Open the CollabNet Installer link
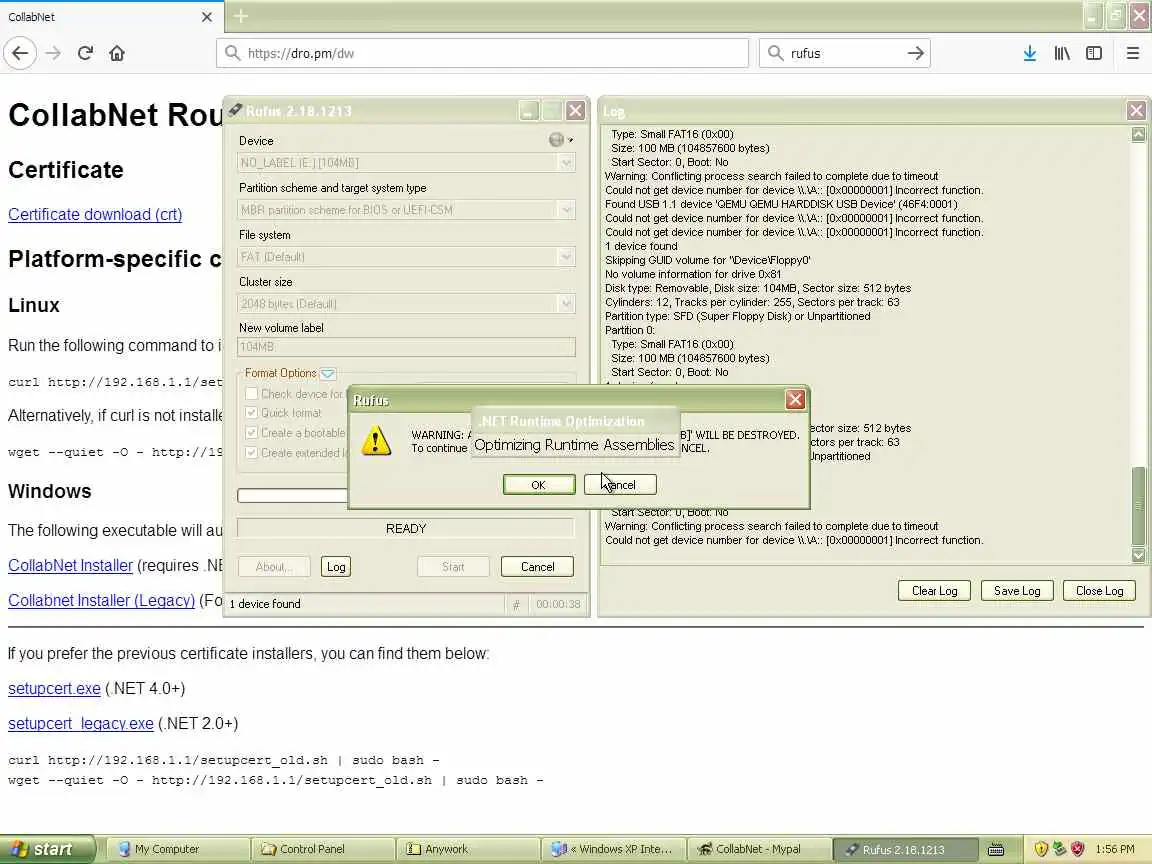The image size is (1152, 864). pyautogui.click(x=71, y=566)
